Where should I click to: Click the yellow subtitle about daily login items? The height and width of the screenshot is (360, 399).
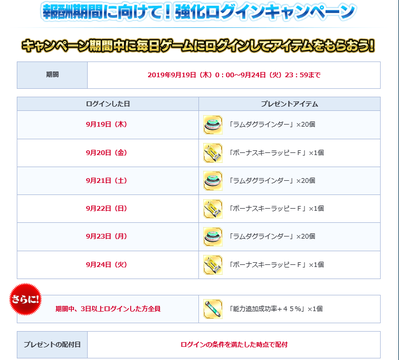tap(199, 46)
